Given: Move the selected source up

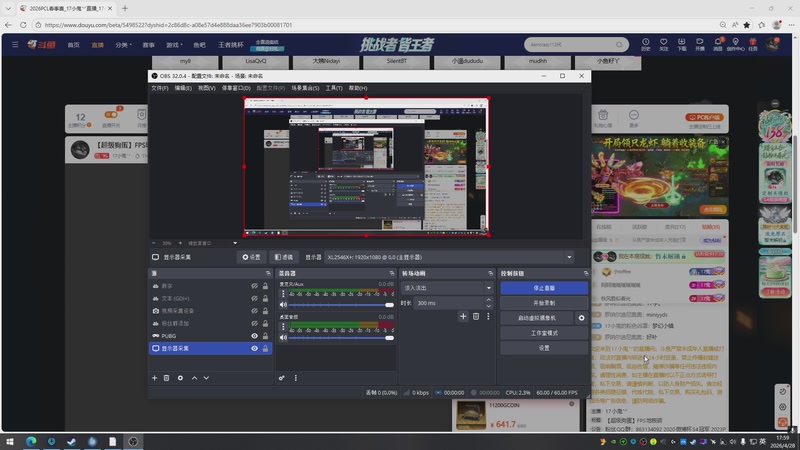Looking at the screenshot, I should pos(194,378).
